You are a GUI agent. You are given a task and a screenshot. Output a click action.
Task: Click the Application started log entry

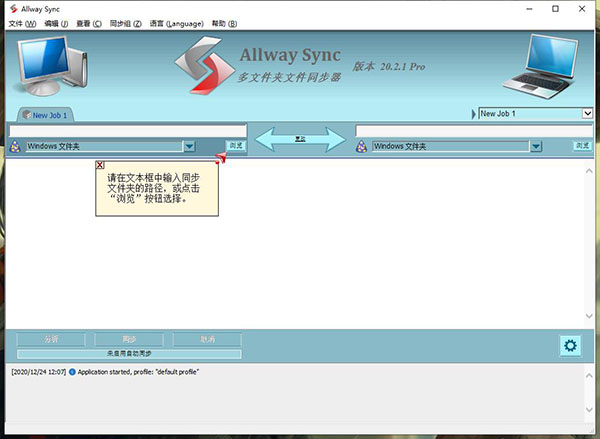[138, 372]
